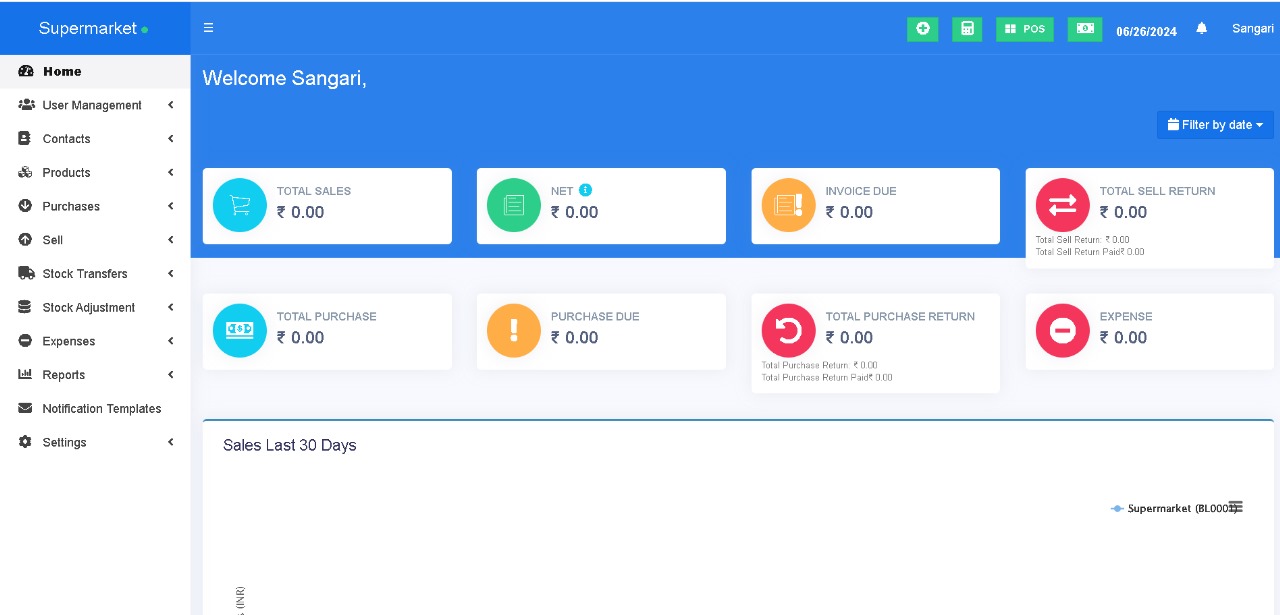
Task: Click the Total Sales cart icon
Action: tap(240, 205)
